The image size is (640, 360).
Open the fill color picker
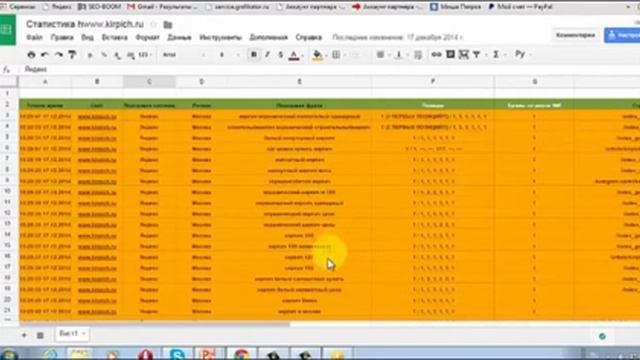click(x=317, y=55)
